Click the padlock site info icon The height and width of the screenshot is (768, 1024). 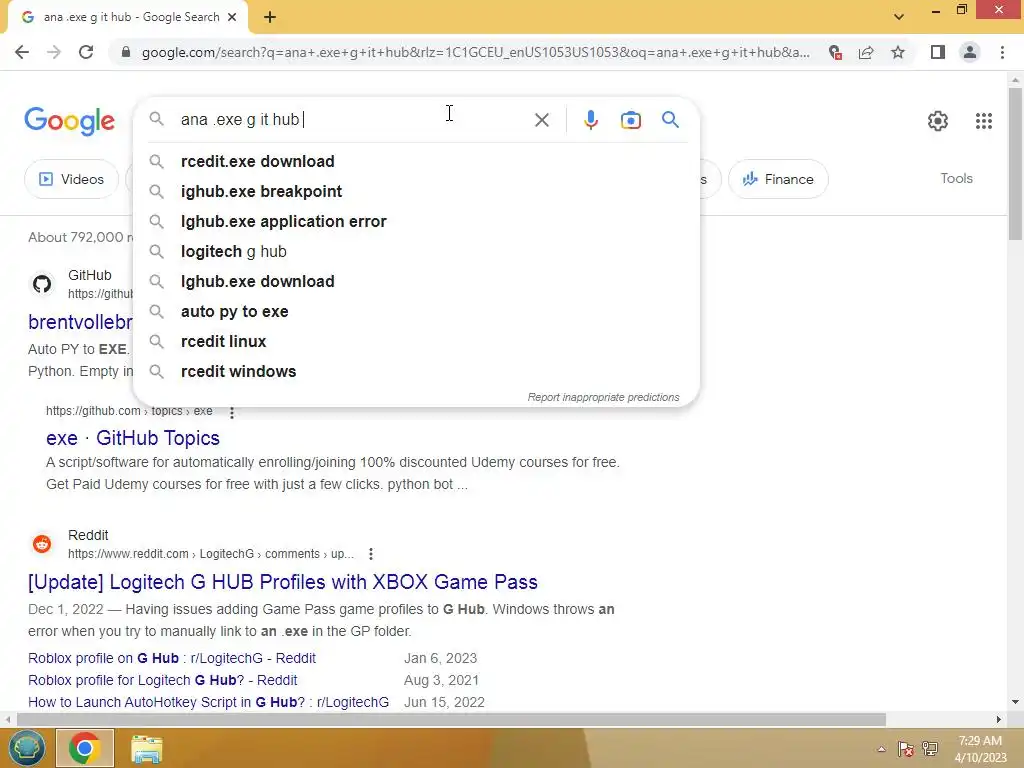126,52
